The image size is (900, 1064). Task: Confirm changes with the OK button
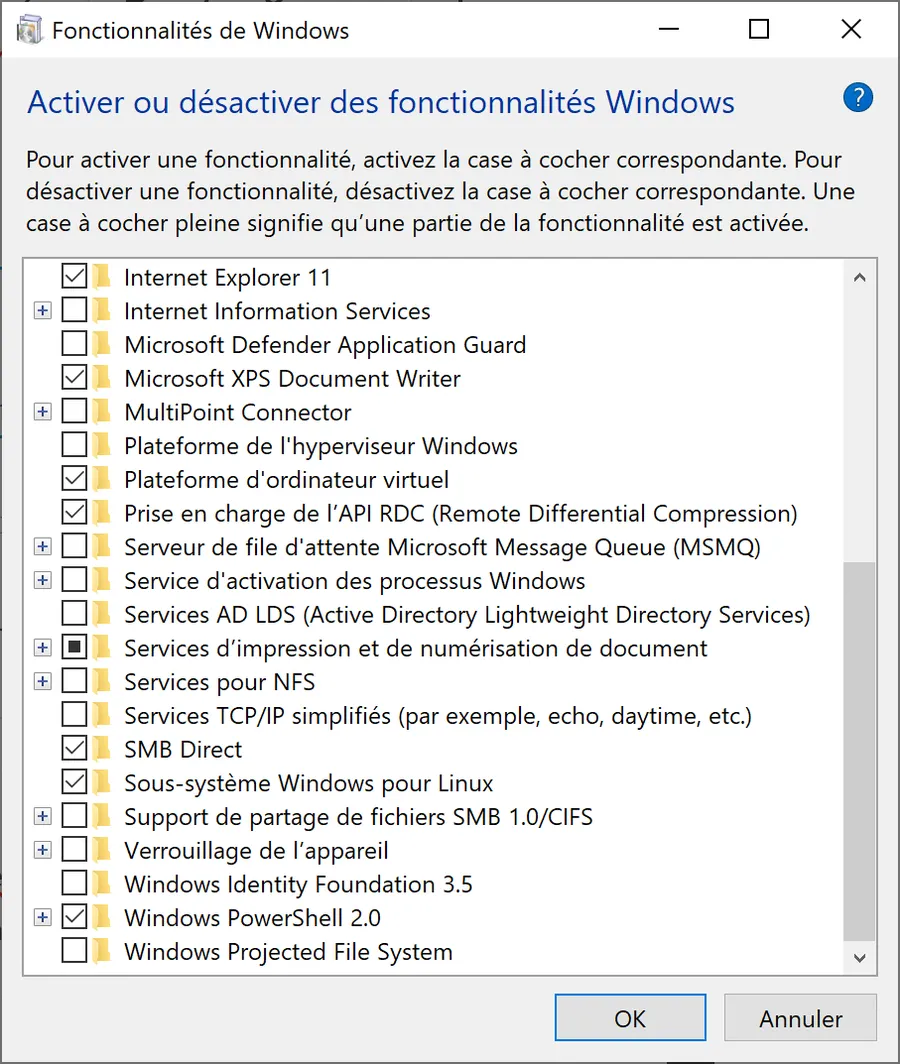pos(630,1018)
